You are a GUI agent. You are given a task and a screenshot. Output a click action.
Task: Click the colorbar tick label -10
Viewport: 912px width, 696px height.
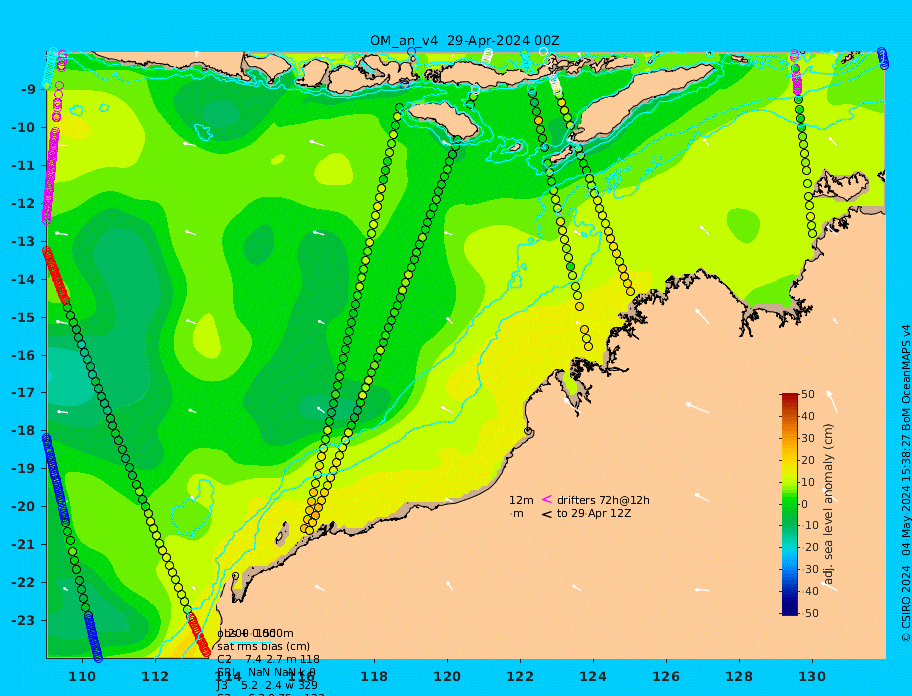pyautogui.click(x=810, y=526)
